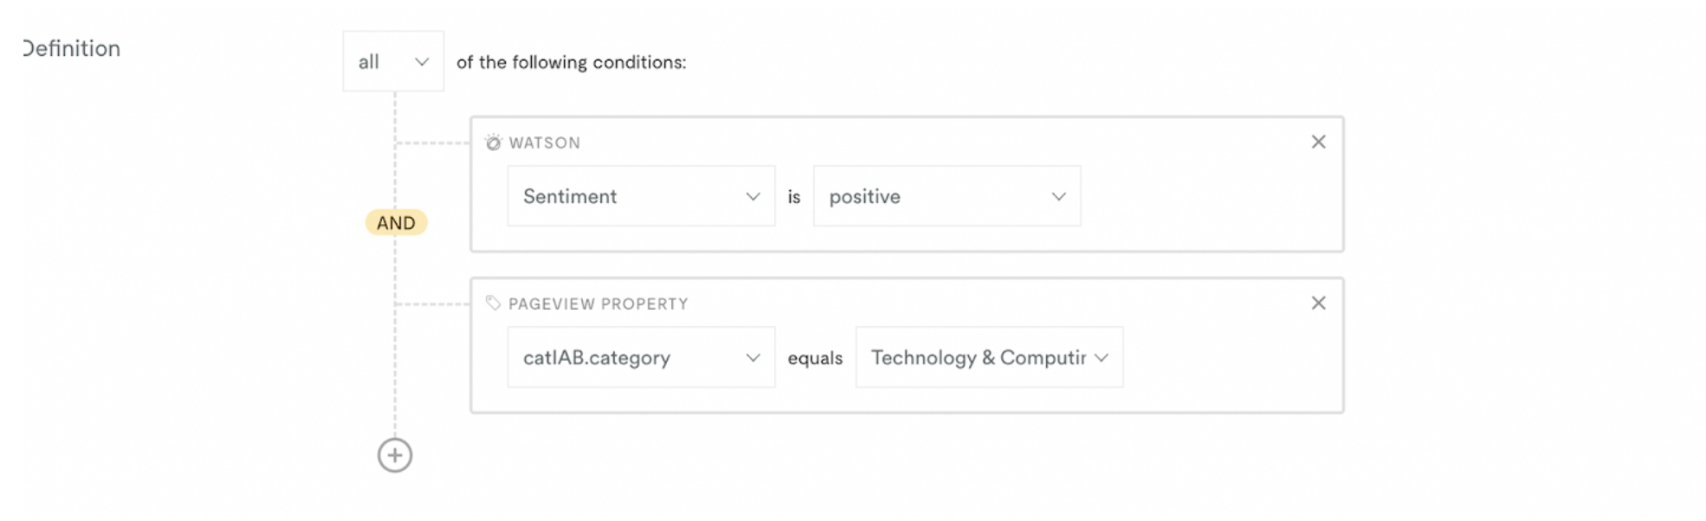
Task: Click the equals operator text
Action: [815, 358]
